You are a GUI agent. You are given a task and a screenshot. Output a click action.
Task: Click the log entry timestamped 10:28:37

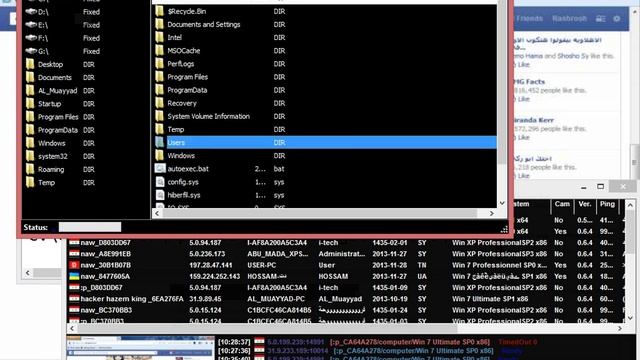[x=378, y=342]
